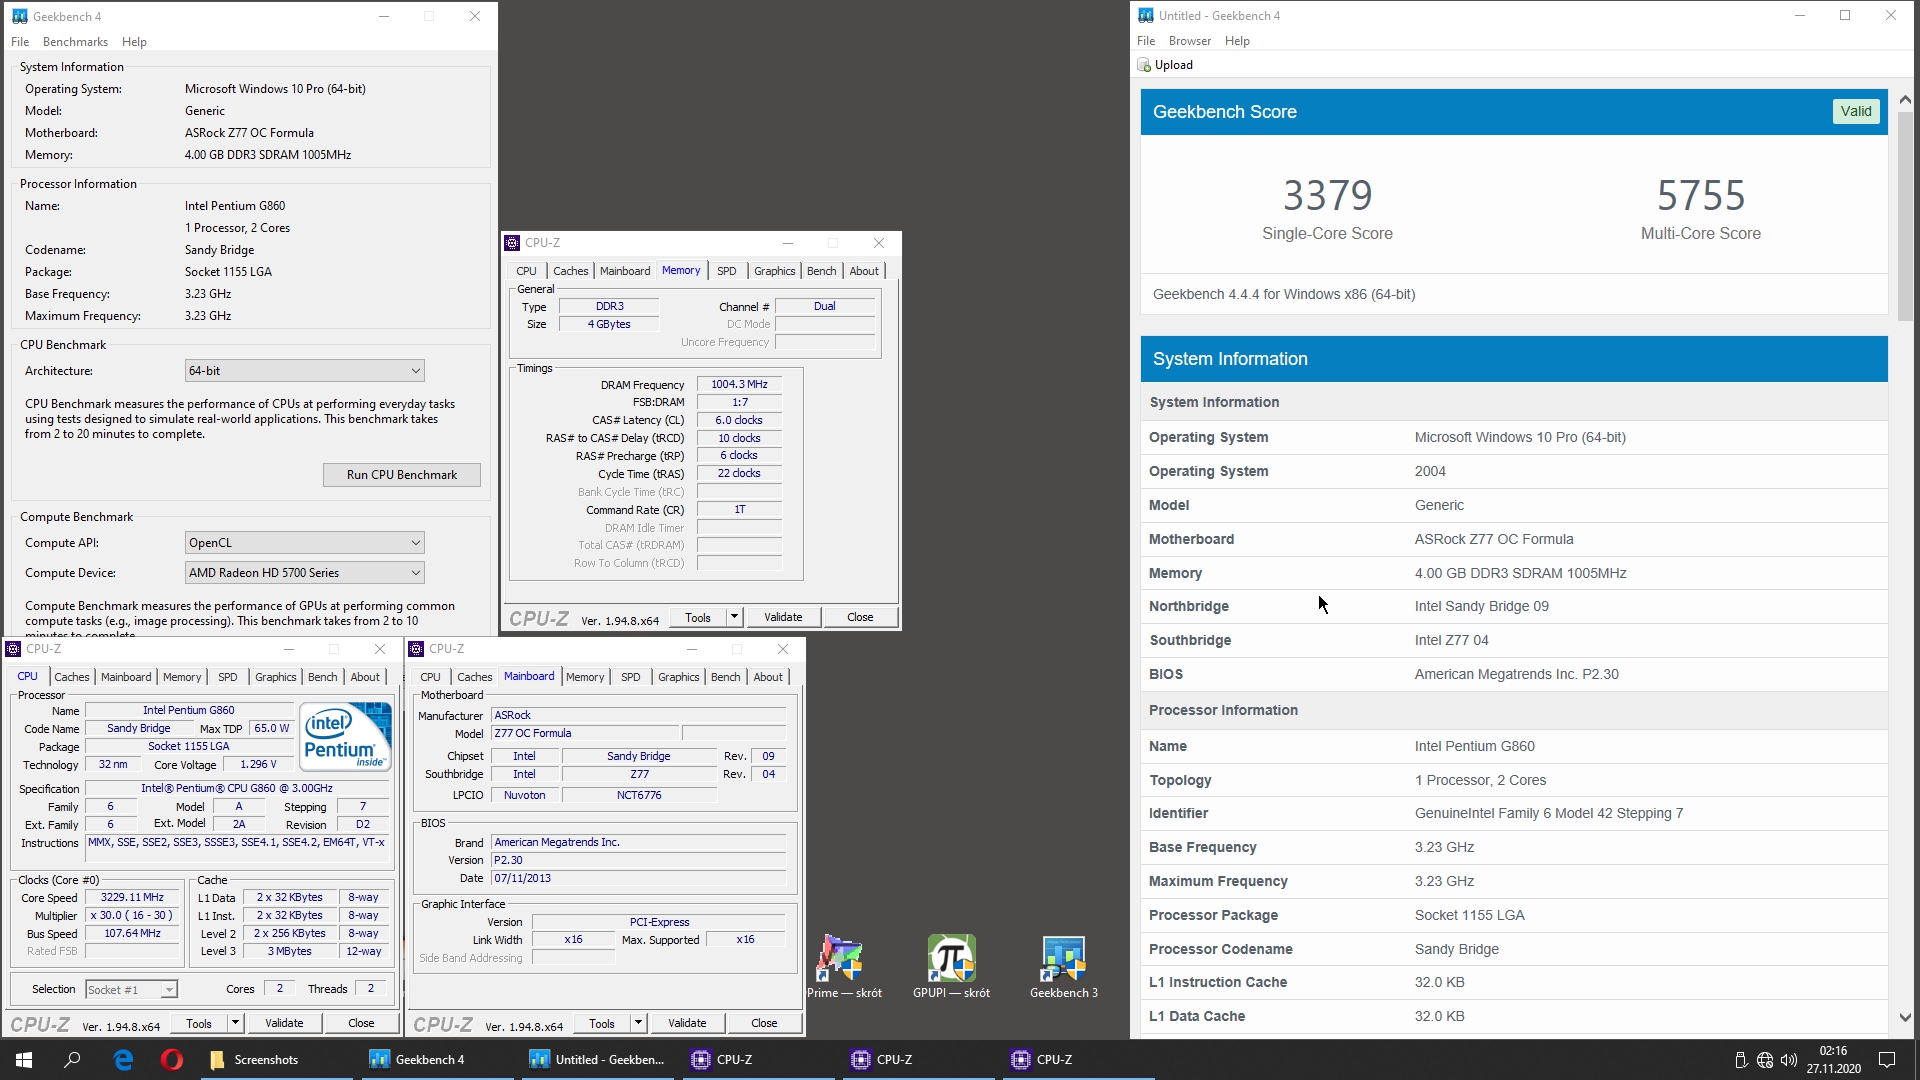Click Close button in Memory CPU-Z window
1920x1080 pixels.
pyautogui.click(x=860, y=617)
